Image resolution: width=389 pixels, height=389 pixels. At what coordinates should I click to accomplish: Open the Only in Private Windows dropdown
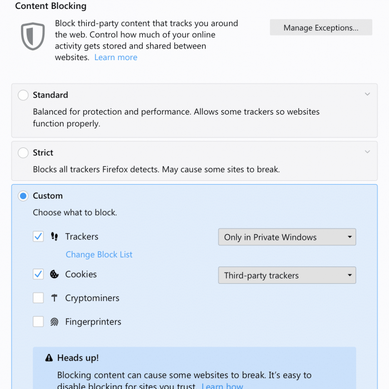(287, 237)
